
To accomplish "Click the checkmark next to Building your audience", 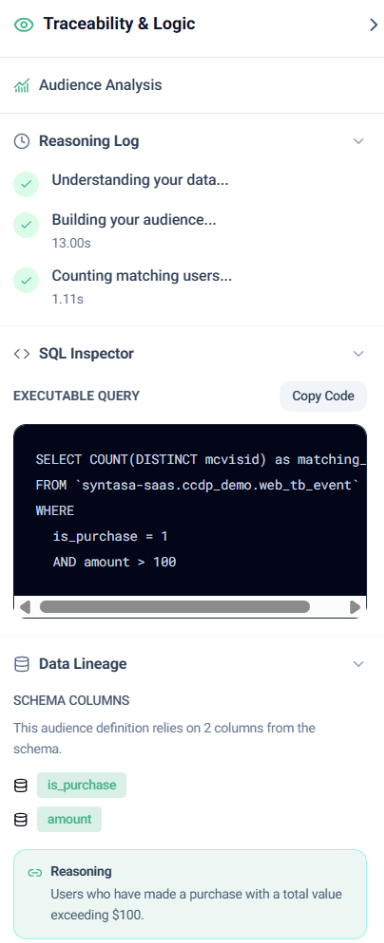I will (26, 225).
